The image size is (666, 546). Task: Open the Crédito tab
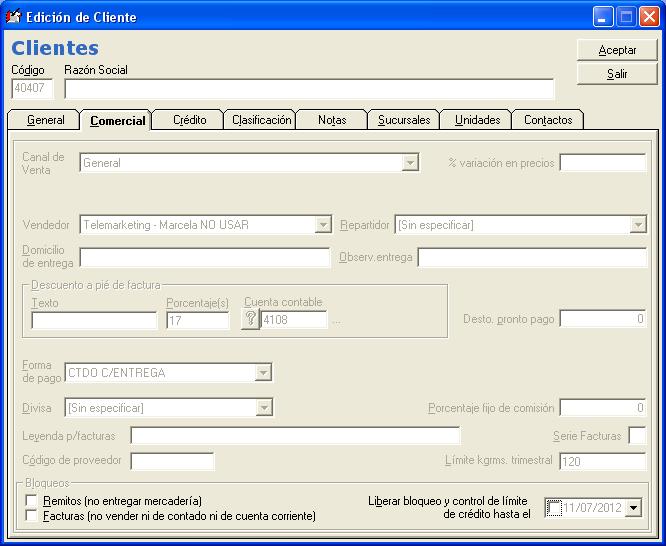(189, 120)
